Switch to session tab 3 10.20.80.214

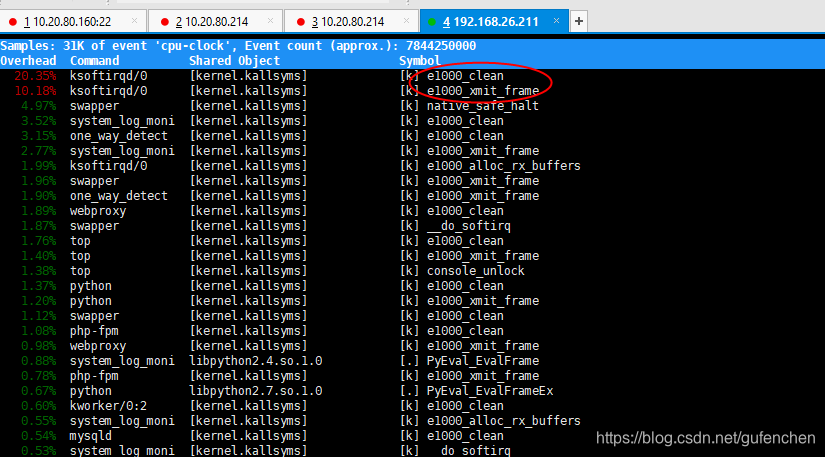point(351,22)
